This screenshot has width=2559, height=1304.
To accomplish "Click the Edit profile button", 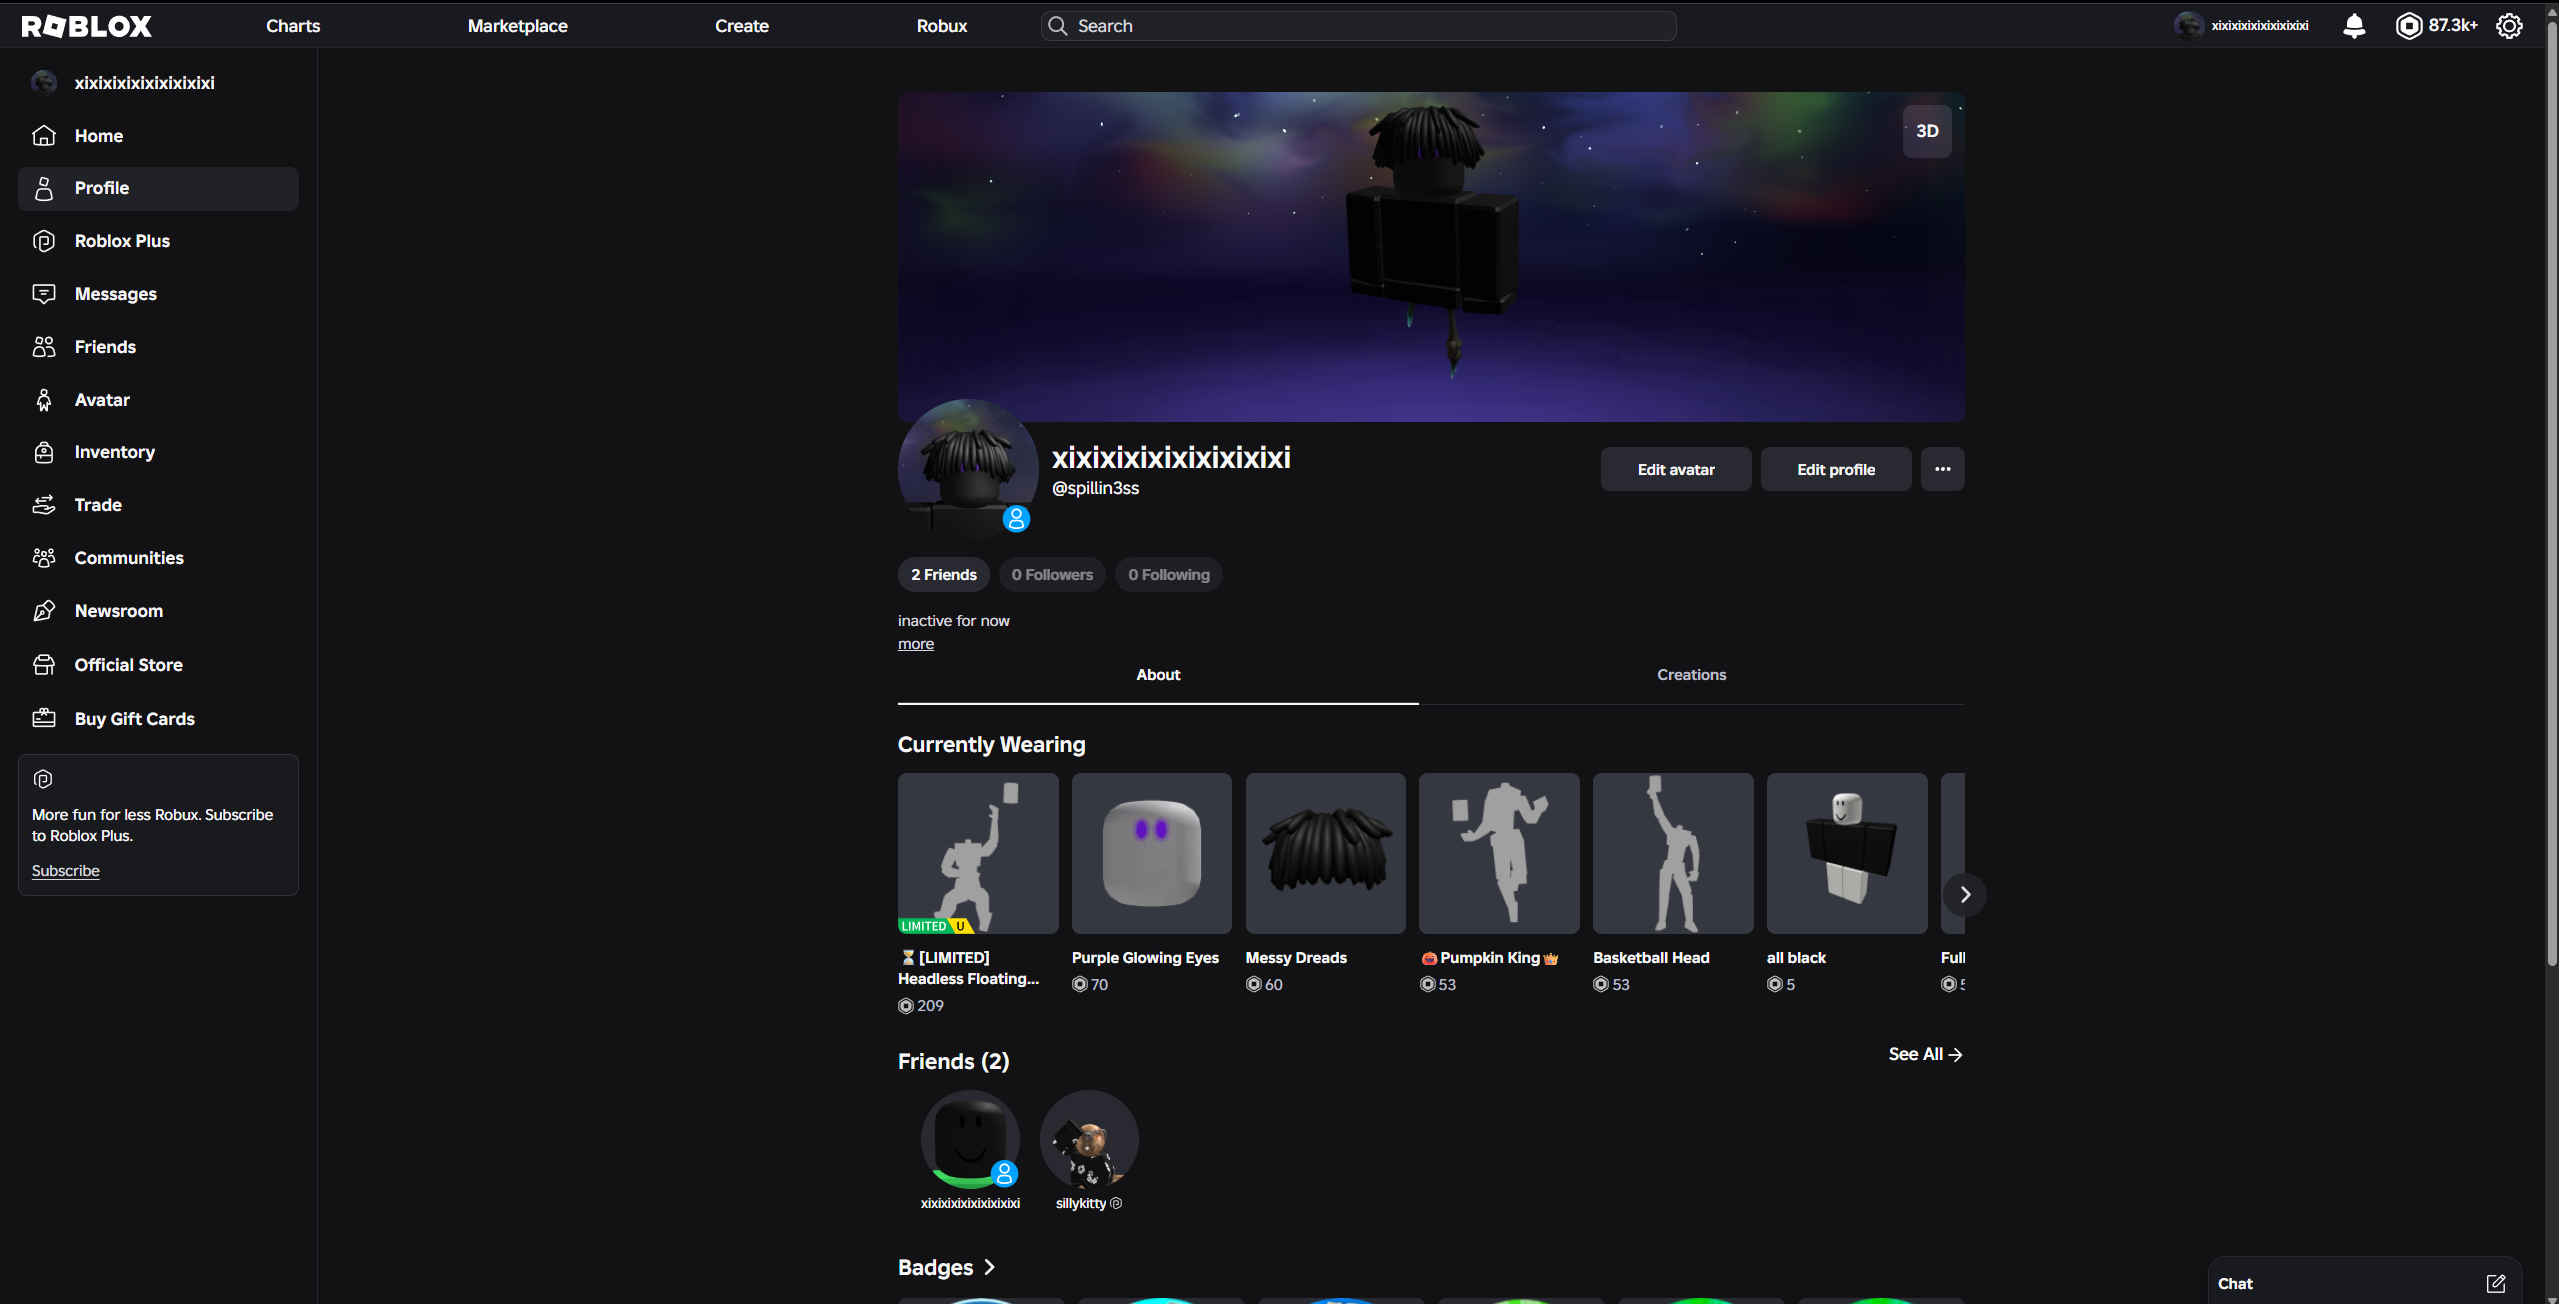I will pyautogui.click(x=1836, y=469).
